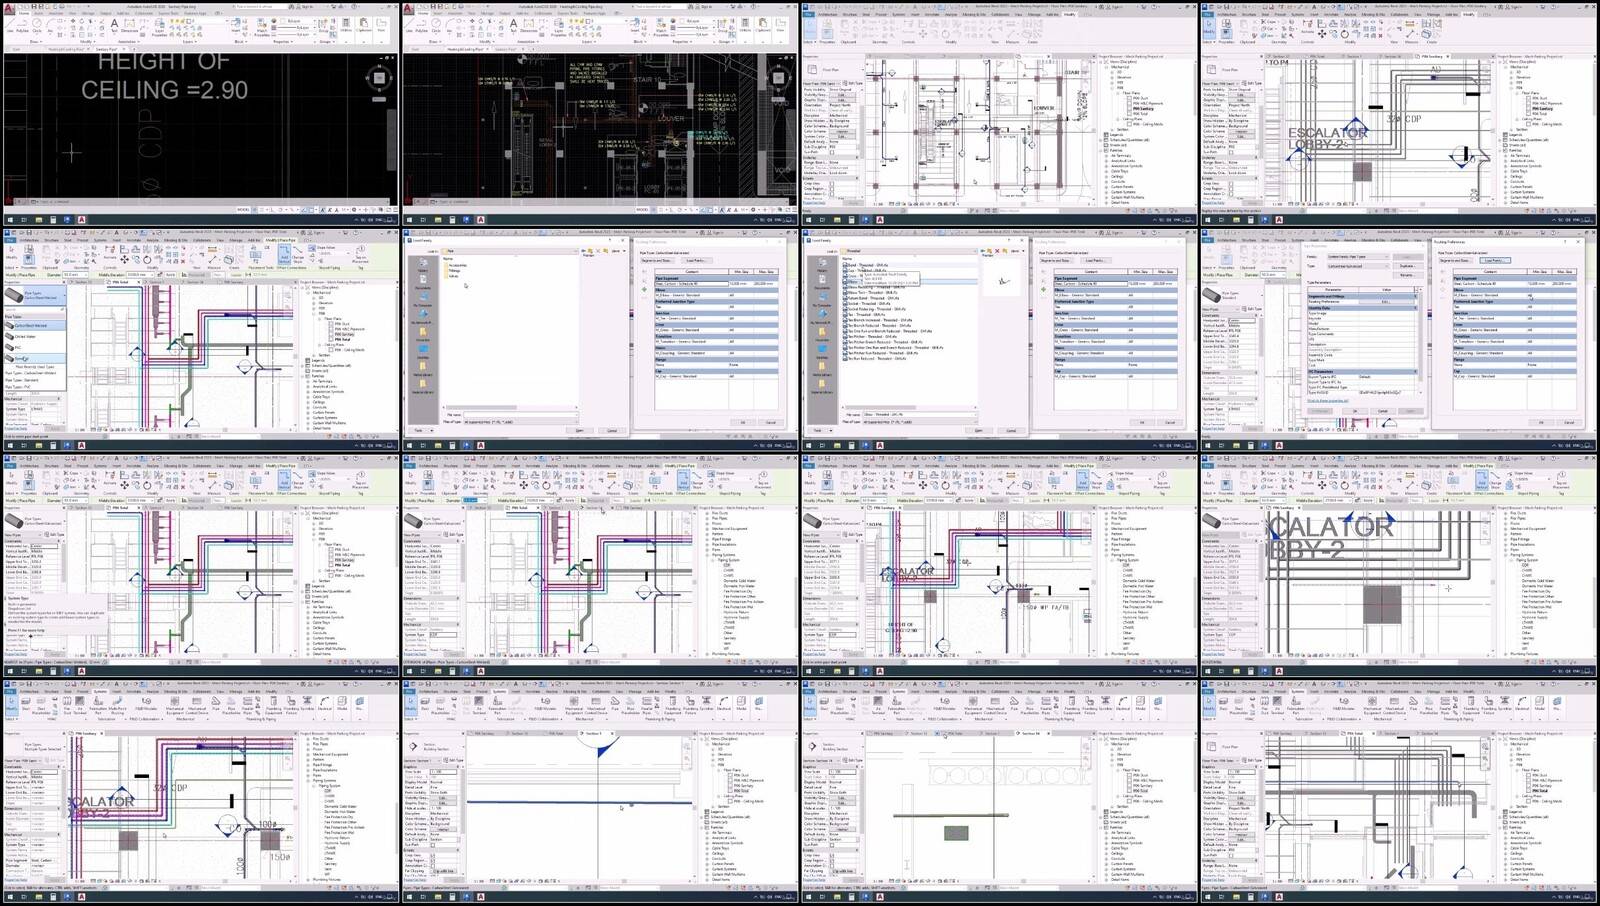The width and height of the screenshot is (1600, 906).
Task: Click Load Family button in the Accessories folder frame
Action: [696, 260]
